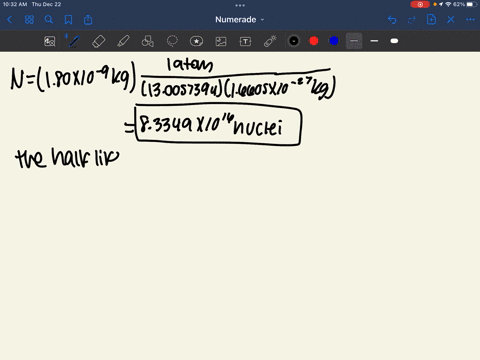The height and width of the screenshot is (360, 480).
Task: Choose the black pen color
Action: [x=294, y=41]
